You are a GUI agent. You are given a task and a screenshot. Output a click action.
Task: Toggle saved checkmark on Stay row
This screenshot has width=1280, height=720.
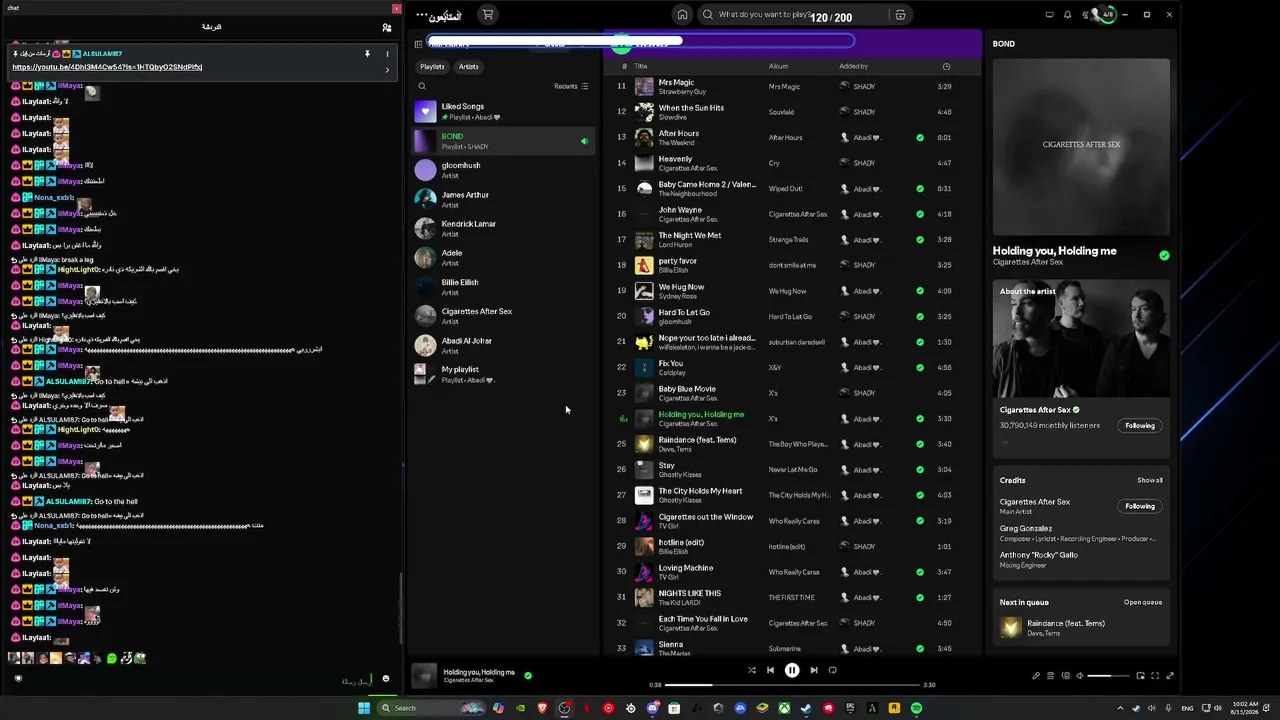[x=920, y=469]
